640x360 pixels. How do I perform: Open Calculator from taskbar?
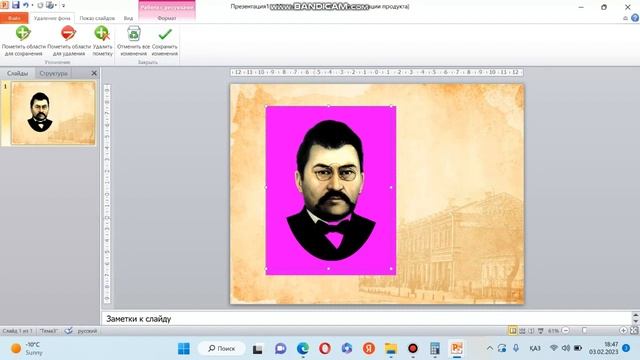click(x=435, y=349)
